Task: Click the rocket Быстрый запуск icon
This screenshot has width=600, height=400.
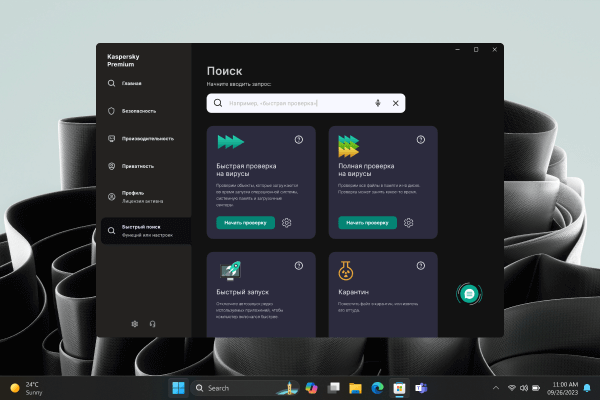Action: click(230, 271)
